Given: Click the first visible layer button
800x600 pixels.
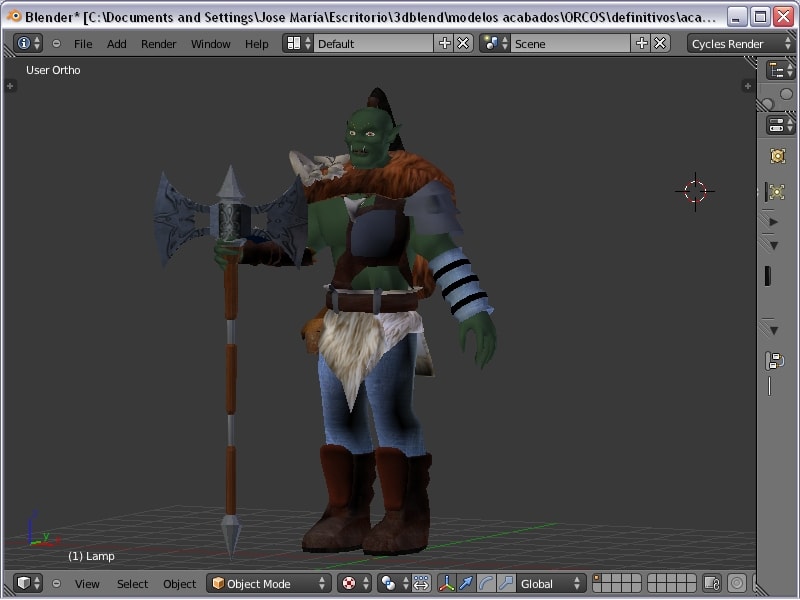Looking at the screenshot, I should pos(598,579).
